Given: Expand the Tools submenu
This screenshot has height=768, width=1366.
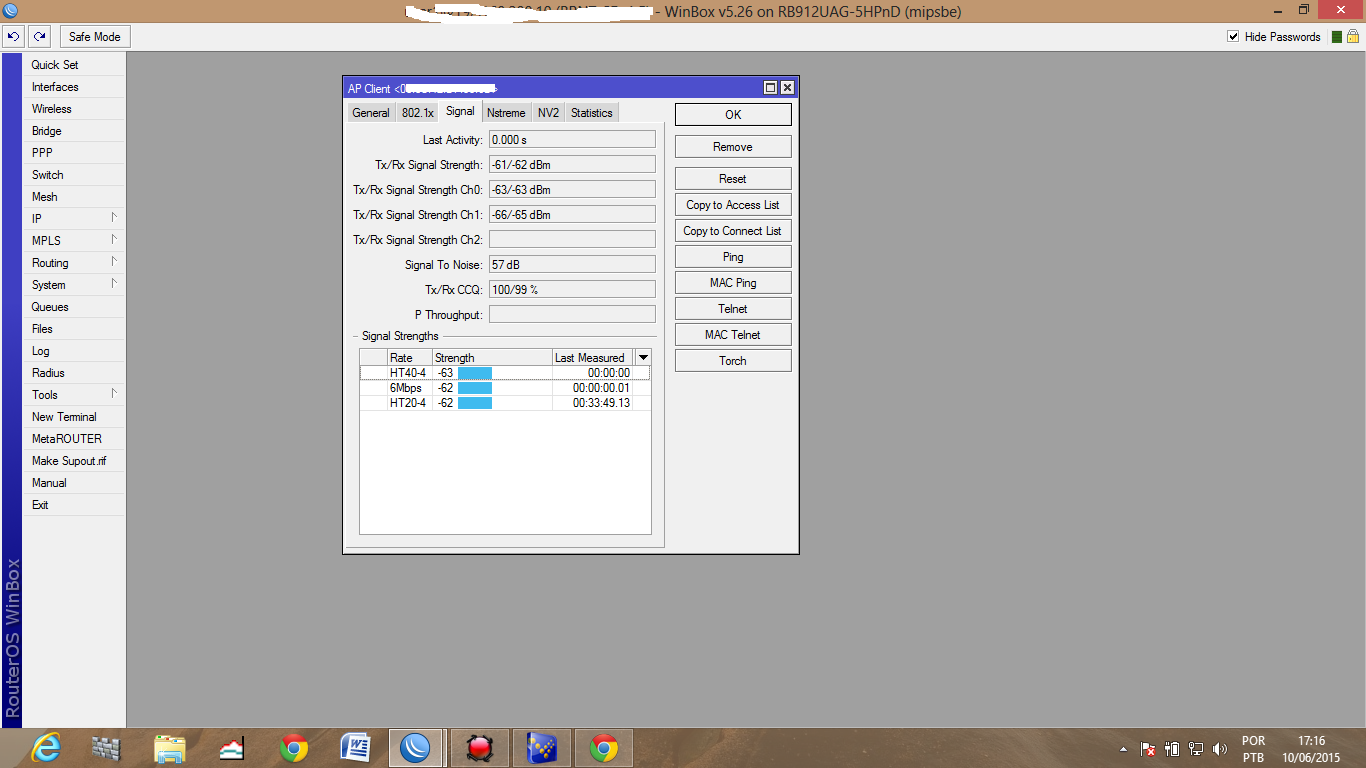Looking at the screenshot, I should pyautogui.click(x=75, y=395).
